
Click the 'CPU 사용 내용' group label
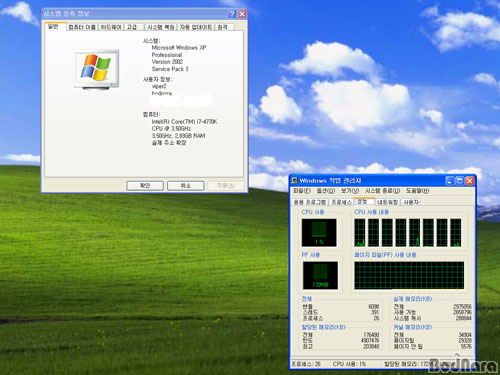click(371, 212)
